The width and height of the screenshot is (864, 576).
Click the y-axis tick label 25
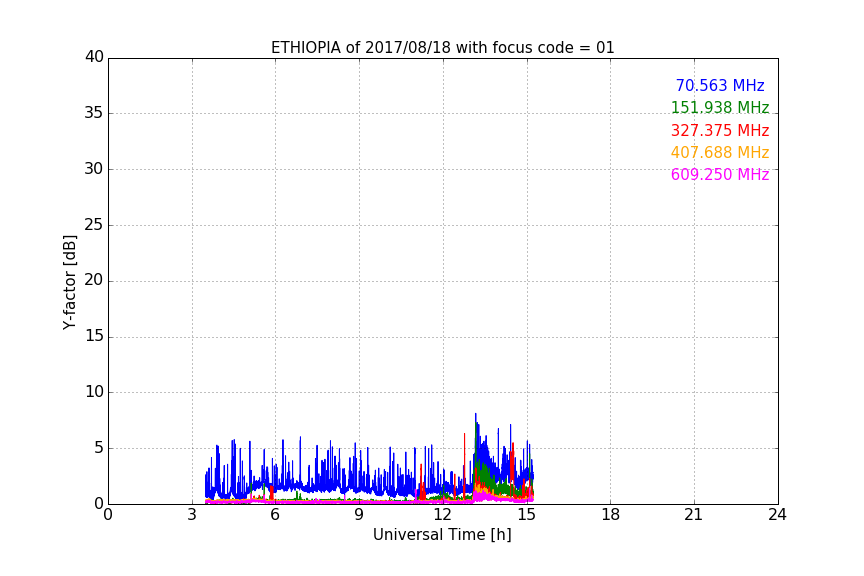click(x=94, y=224)
